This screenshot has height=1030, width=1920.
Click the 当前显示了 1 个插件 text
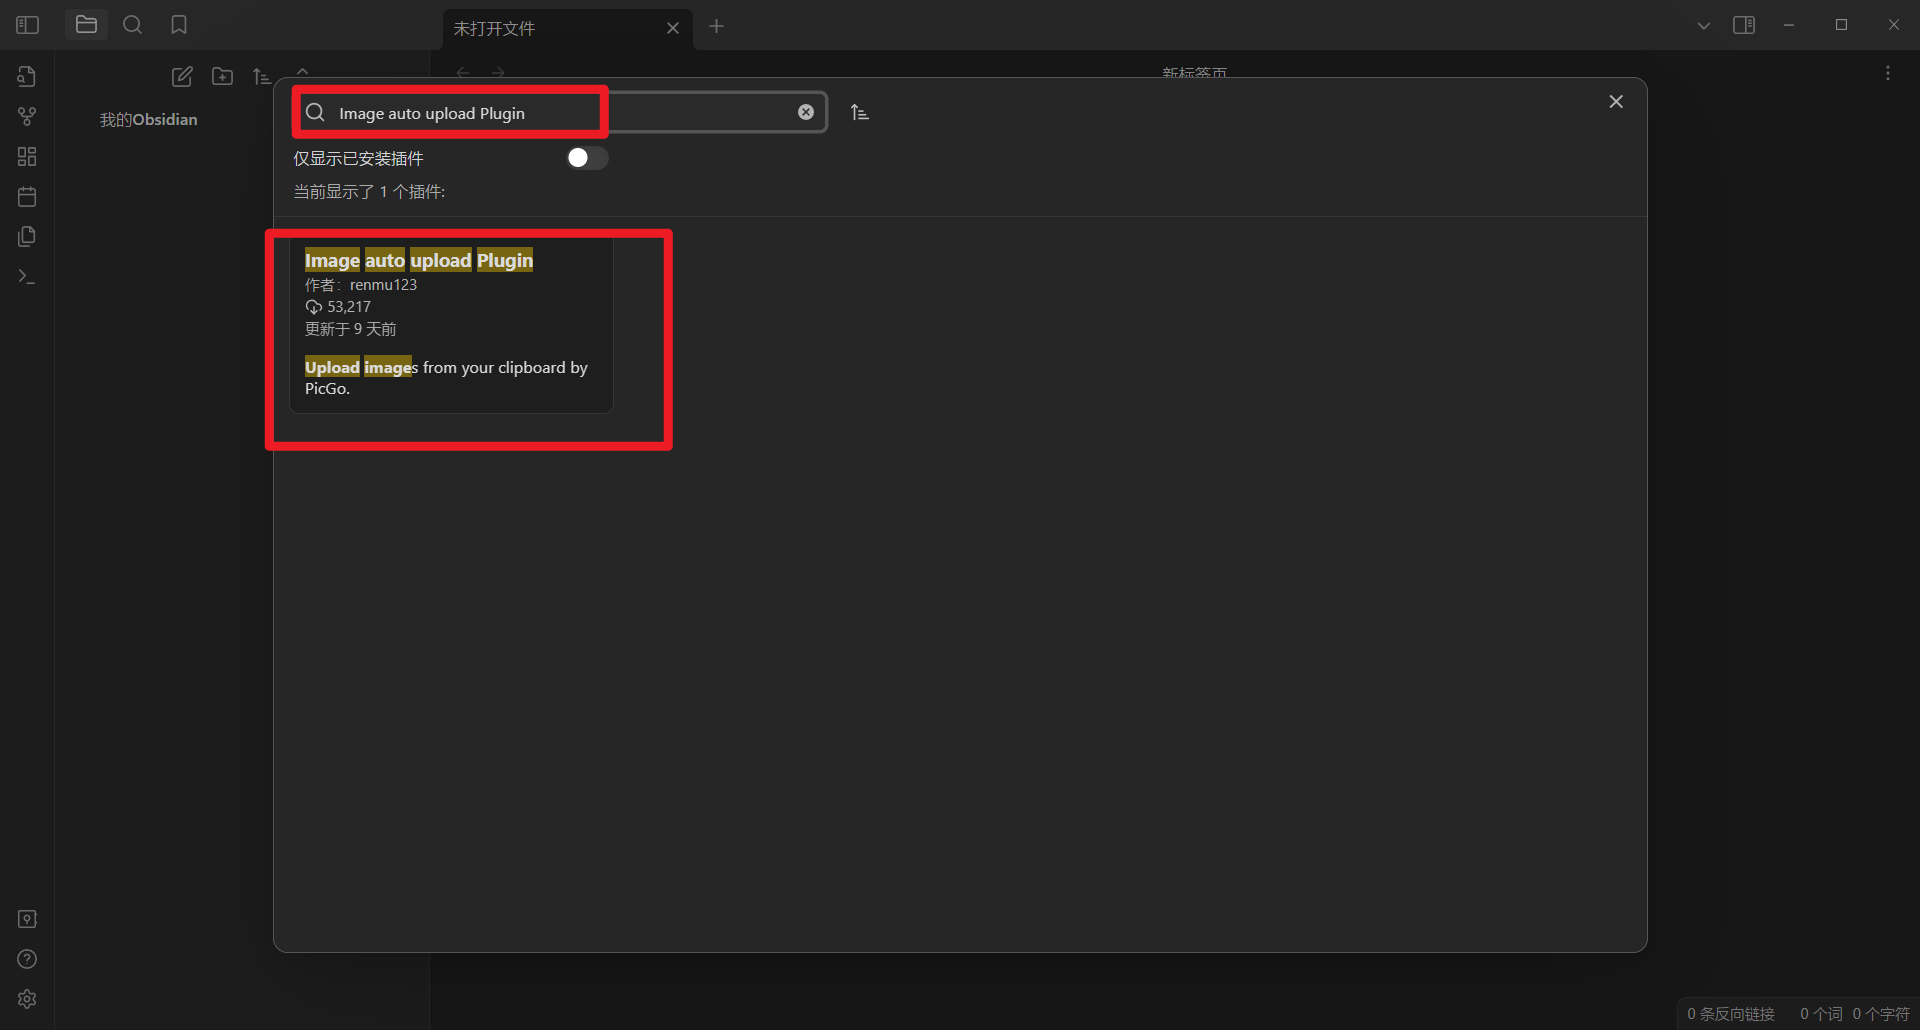pyautogui.click(x=369, y=191)
